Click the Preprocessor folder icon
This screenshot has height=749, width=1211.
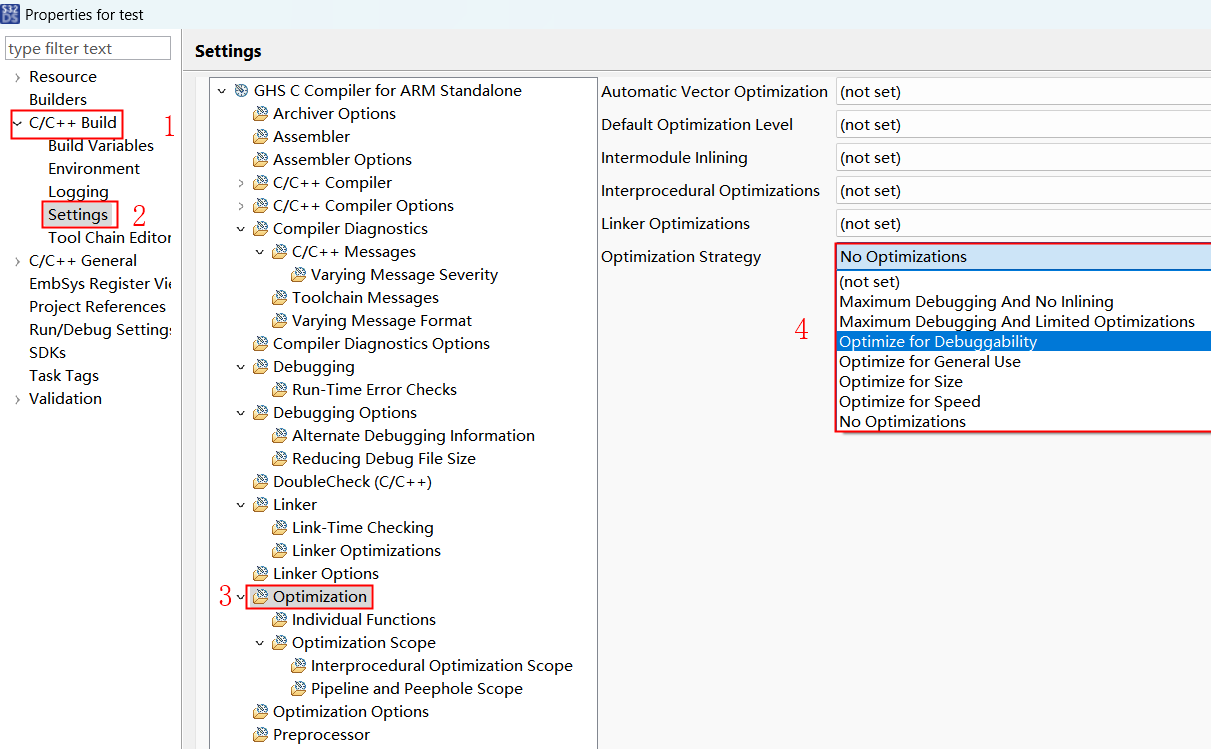coord(260,735)
